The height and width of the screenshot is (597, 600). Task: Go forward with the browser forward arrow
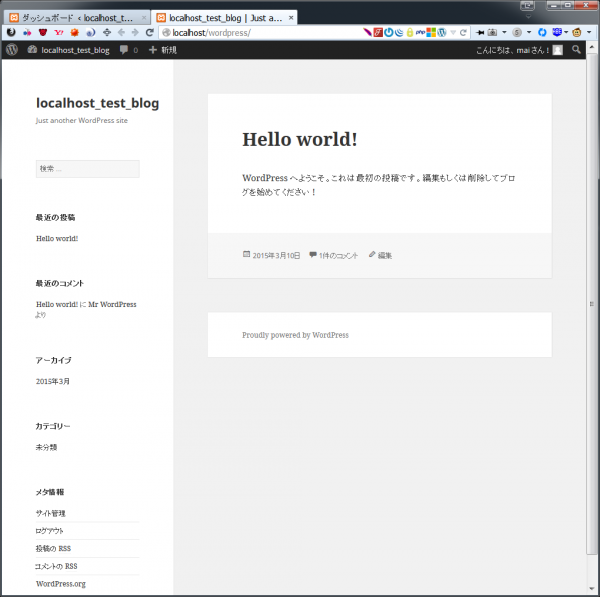click(135, 33)
